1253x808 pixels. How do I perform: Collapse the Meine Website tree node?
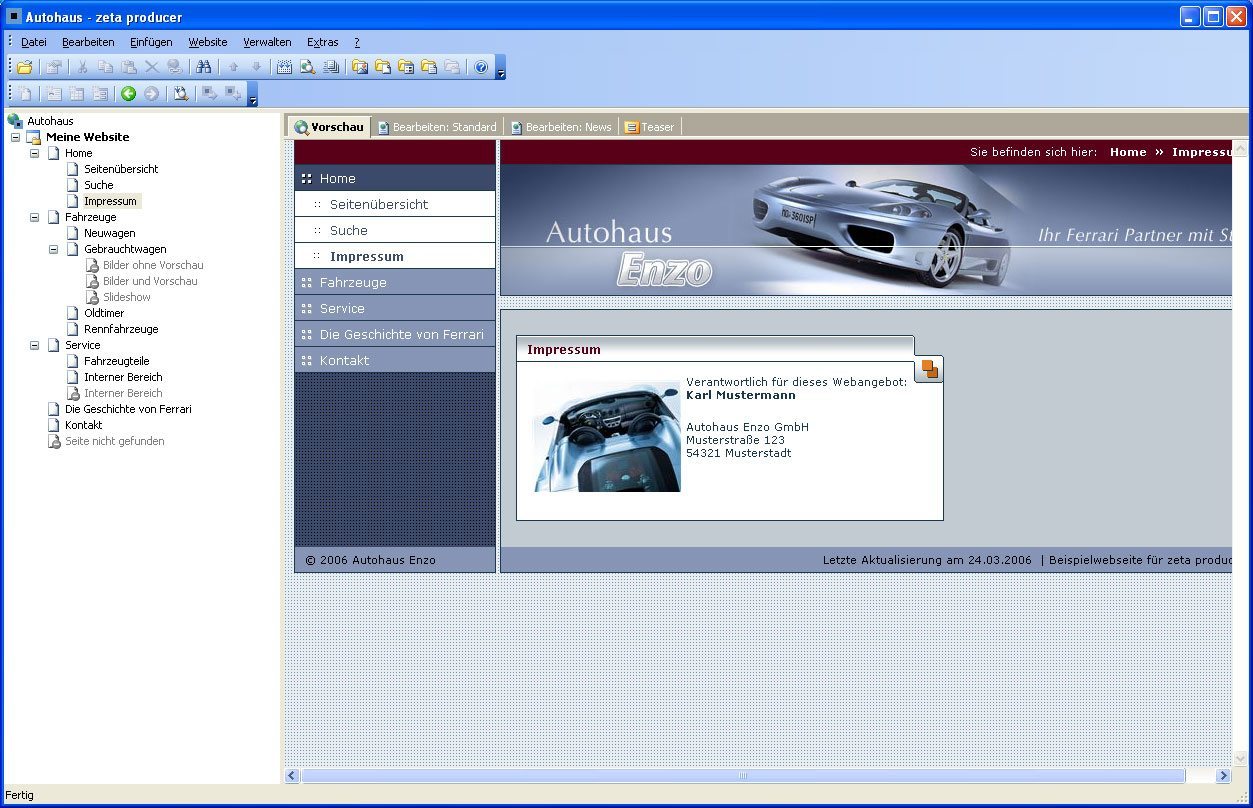point(16,137)
